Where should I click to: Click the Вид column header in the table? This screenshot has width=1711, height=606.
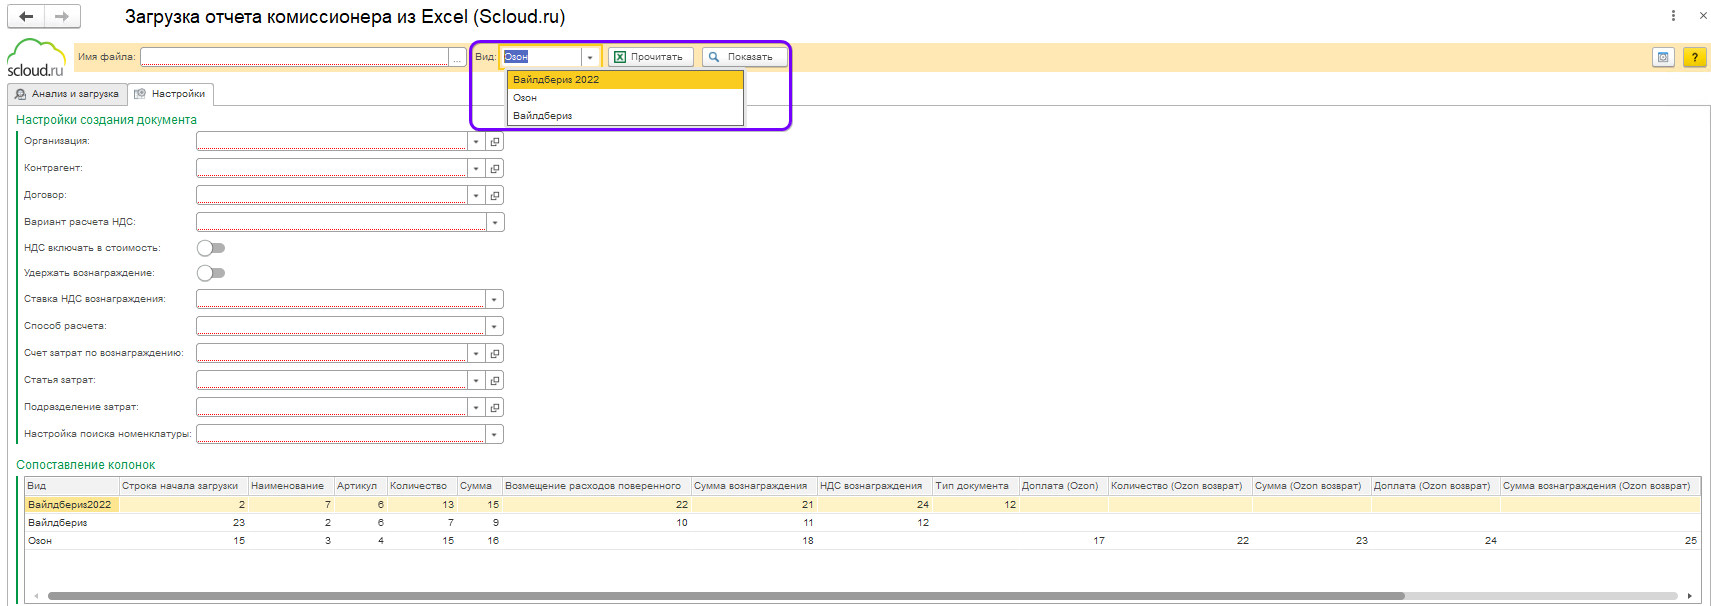coord(72,486)
